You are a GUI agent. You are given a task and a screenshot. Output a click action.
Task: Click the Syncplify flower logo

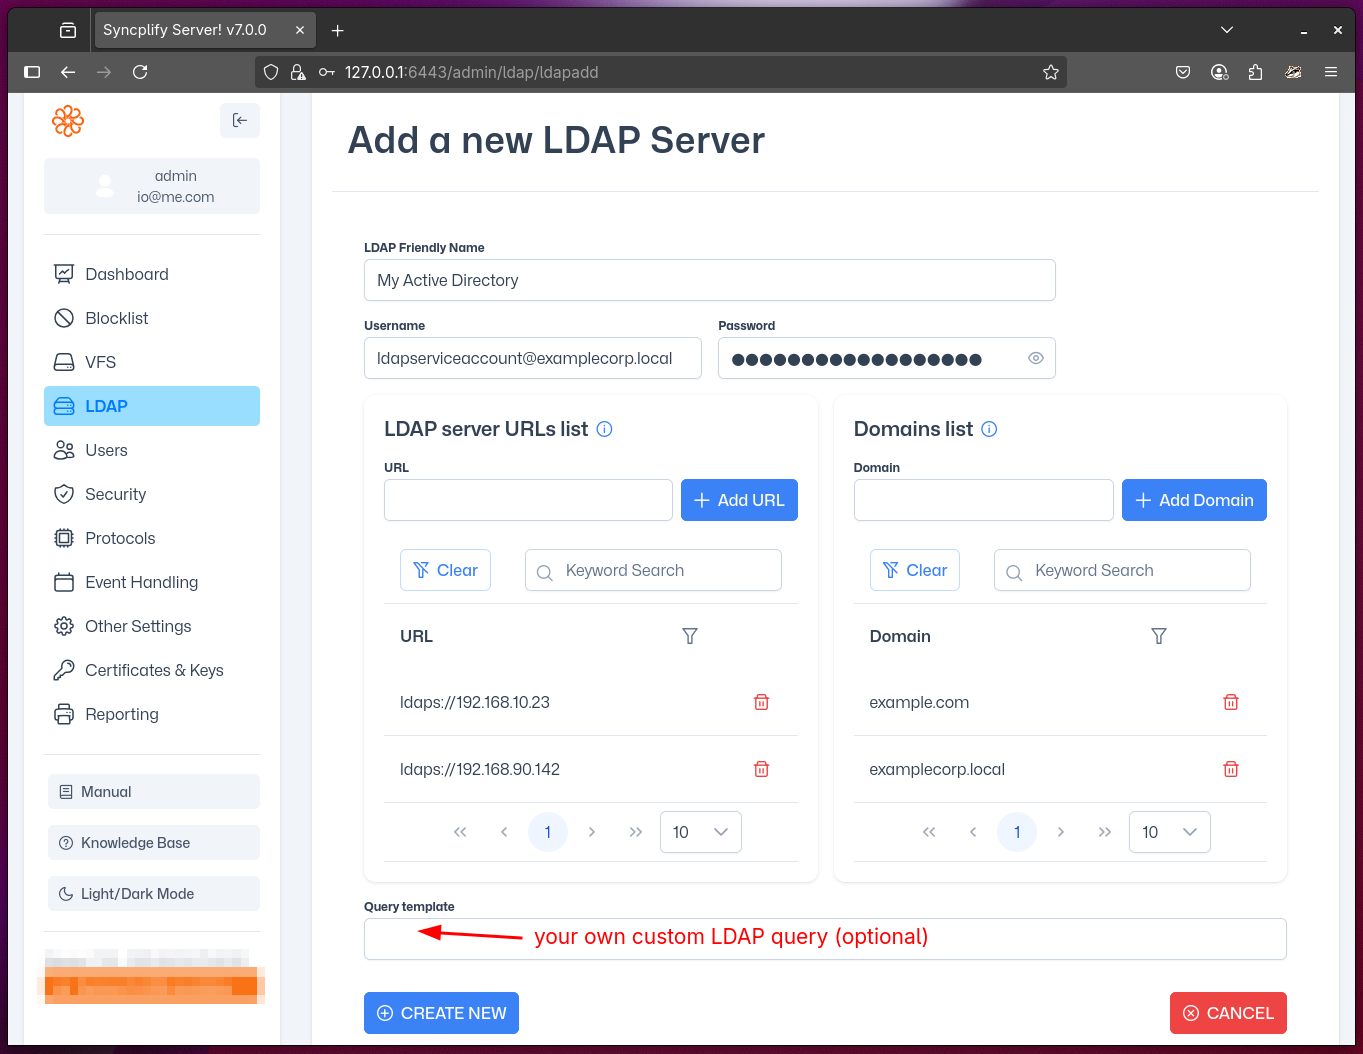coord(68,121)
